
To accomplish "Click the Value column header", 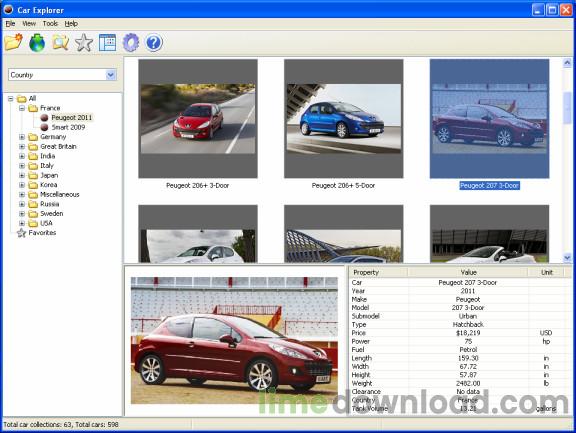I will click(468, 272).
